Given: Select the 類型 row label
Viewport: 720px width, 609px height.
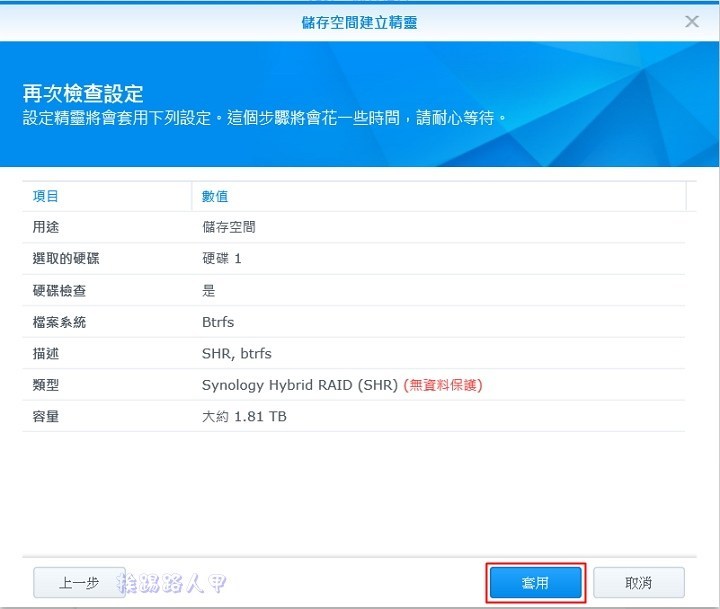Looking at the screenshot, I should 46,384.
